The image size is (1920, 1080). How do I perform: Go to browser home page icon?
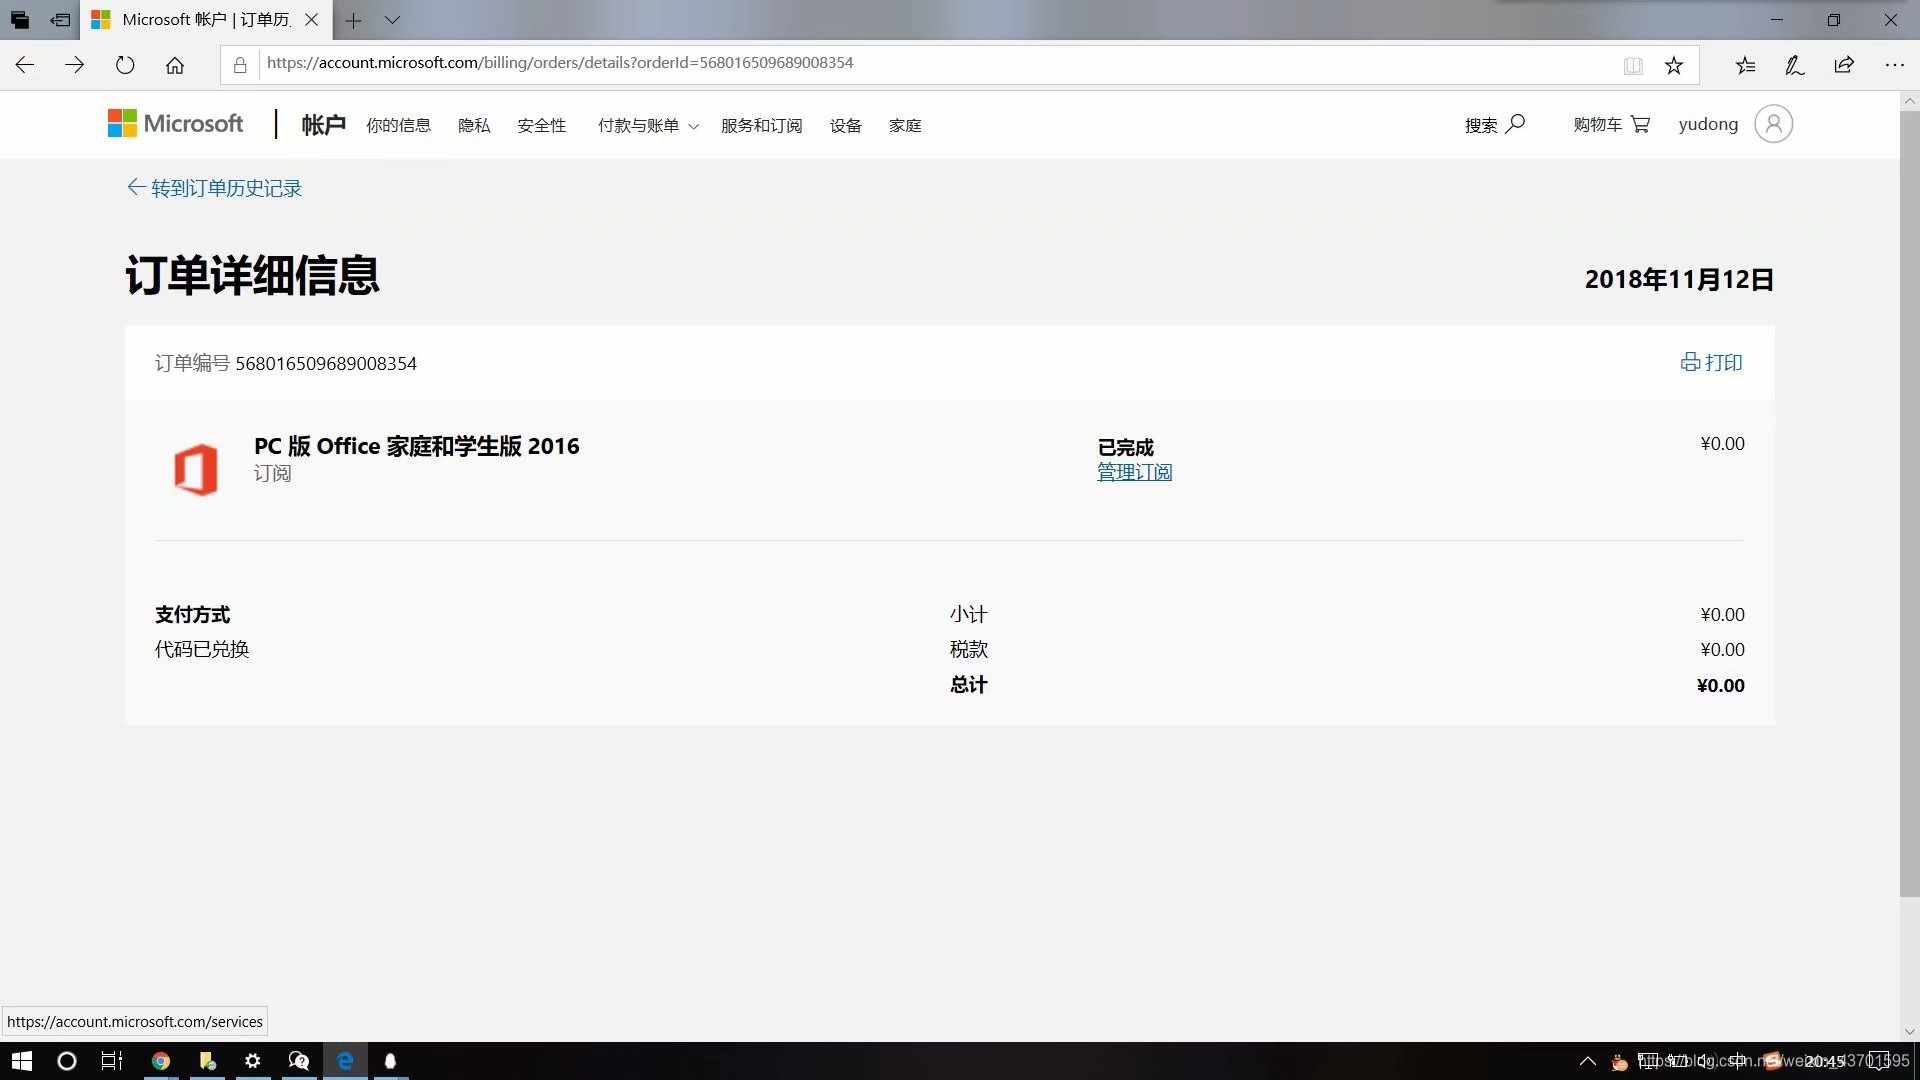click(x=175, y=65)
